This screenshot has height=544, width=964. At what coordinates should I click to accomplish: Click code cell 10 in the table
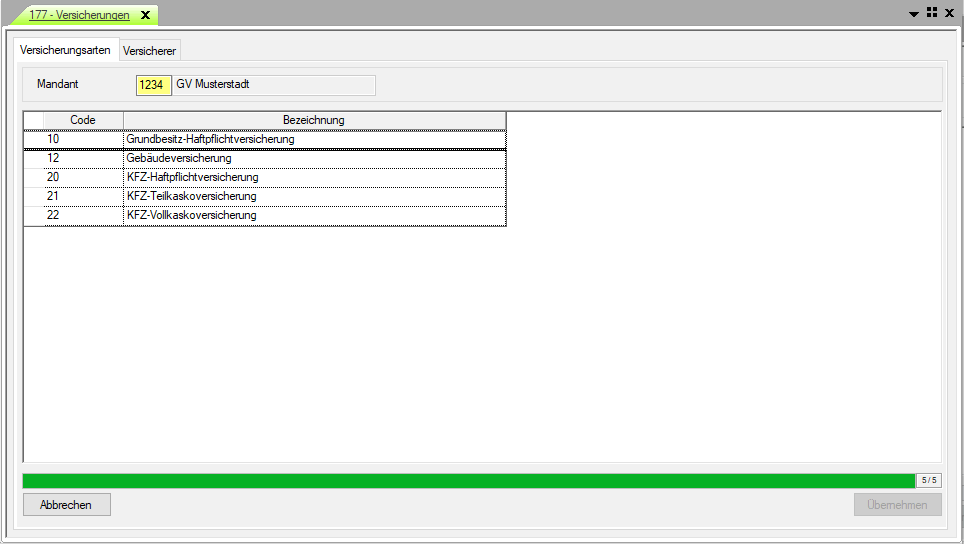coord(83,139)
